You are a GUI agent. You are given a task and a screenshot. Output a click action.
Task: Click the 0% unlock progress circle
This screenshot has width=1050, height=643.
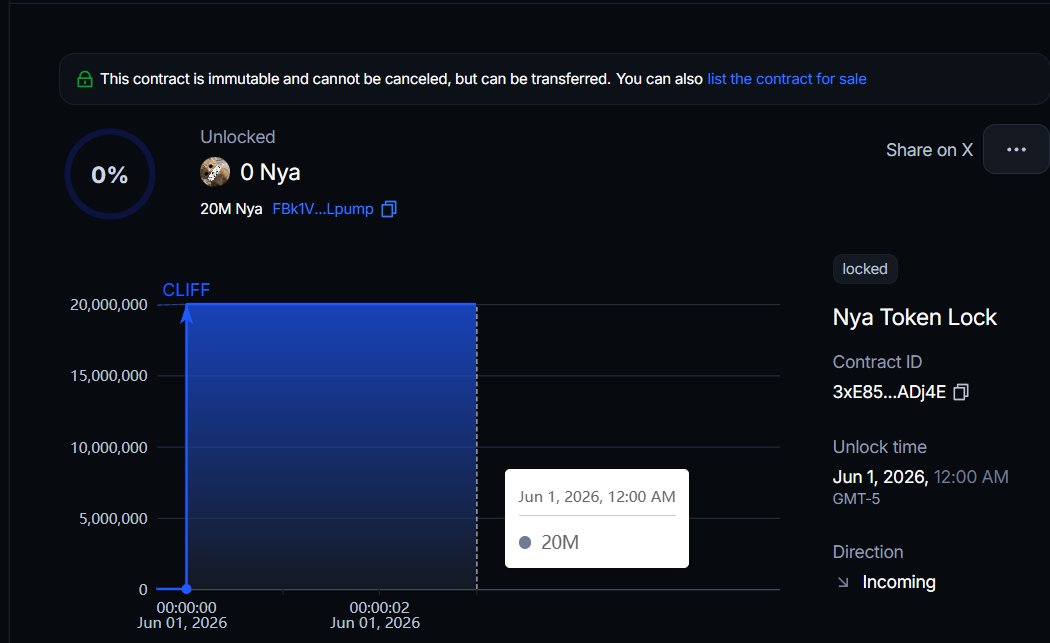tap(109, 174)
